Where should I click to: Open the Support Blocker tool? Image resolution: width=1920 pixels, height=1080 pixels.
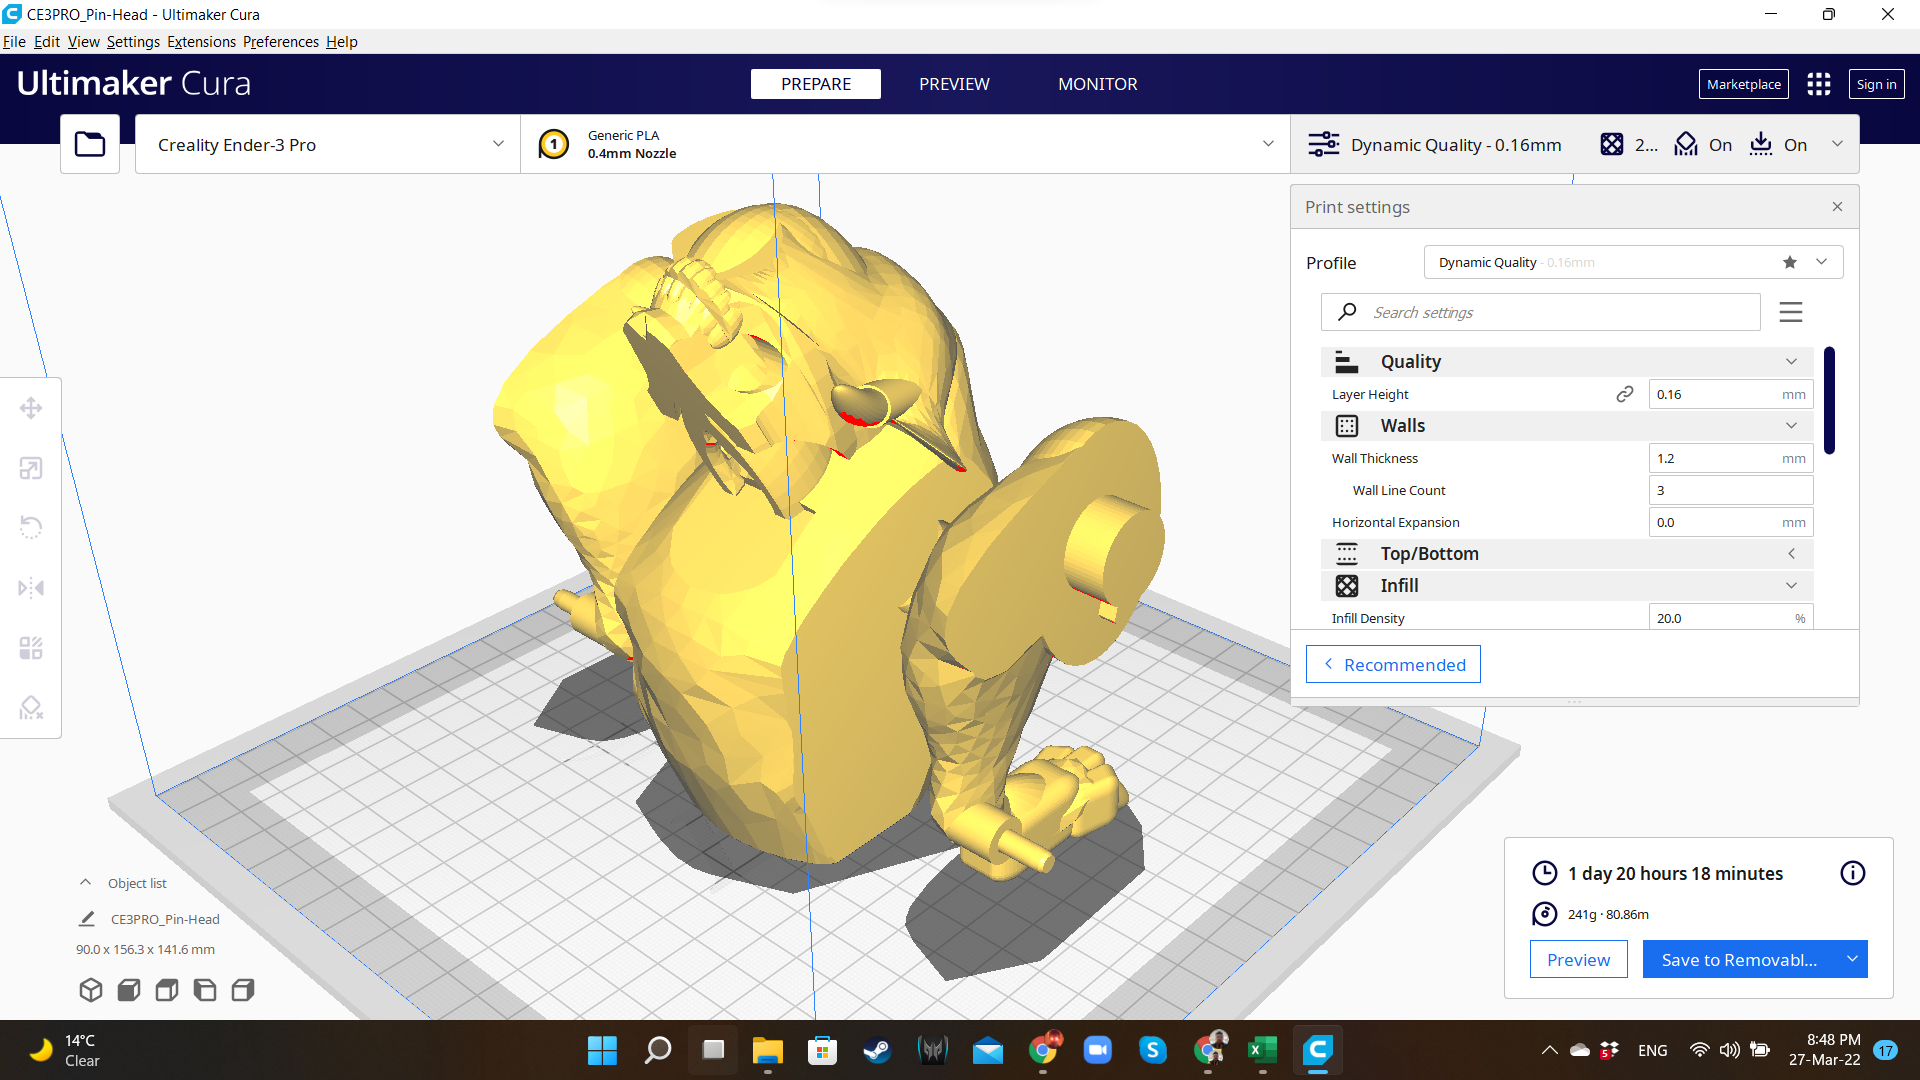(x=31, y=708)
